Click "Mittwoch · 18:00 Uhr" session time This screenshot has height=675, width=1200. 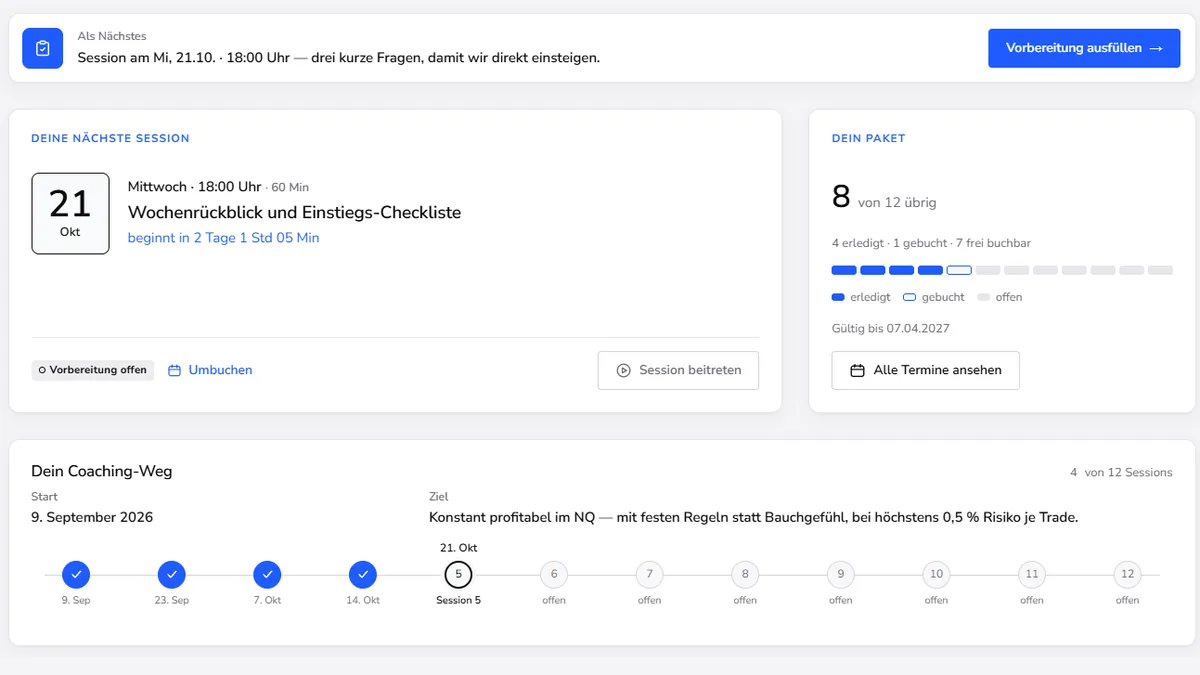194,187
